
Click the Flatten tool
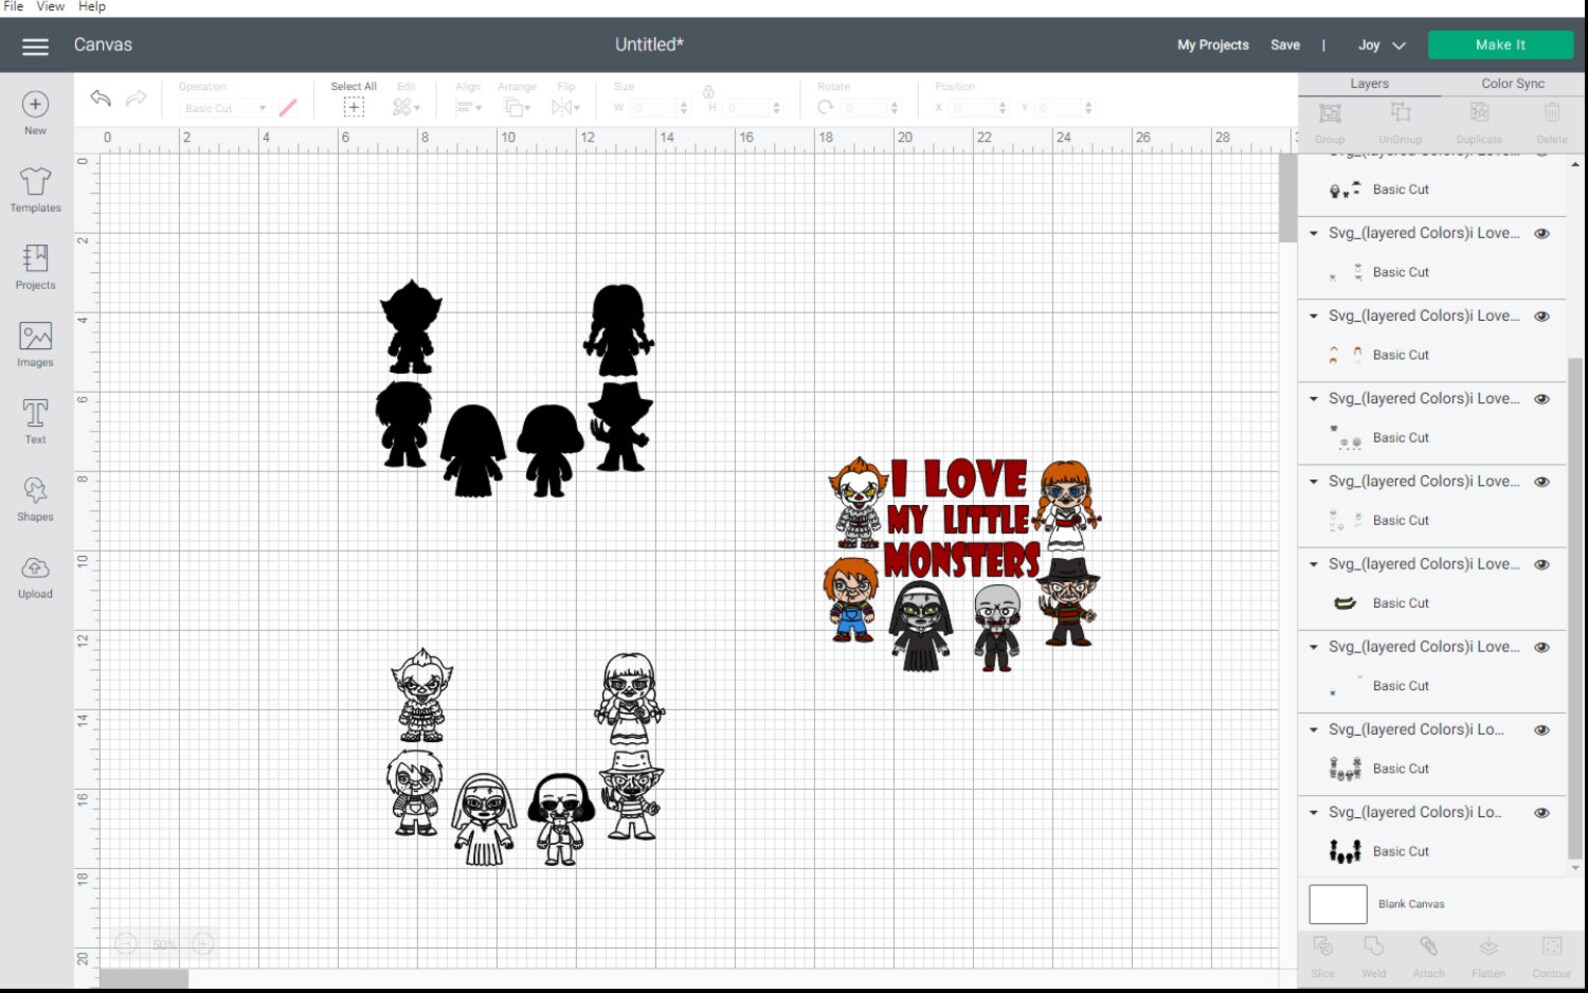[x=1488, y=947]
